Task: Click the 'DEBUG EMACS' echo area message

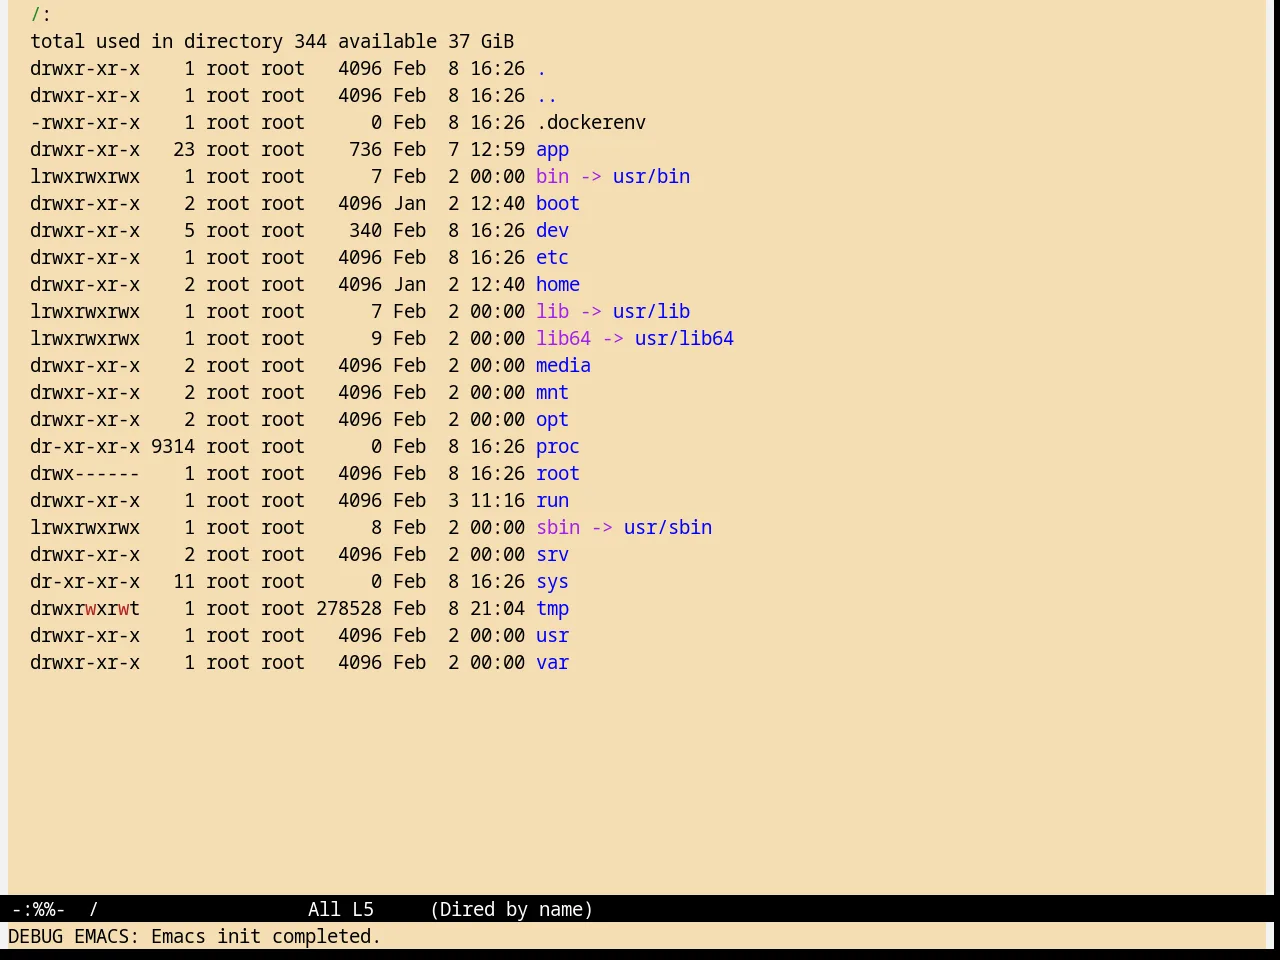Action: 195,937
